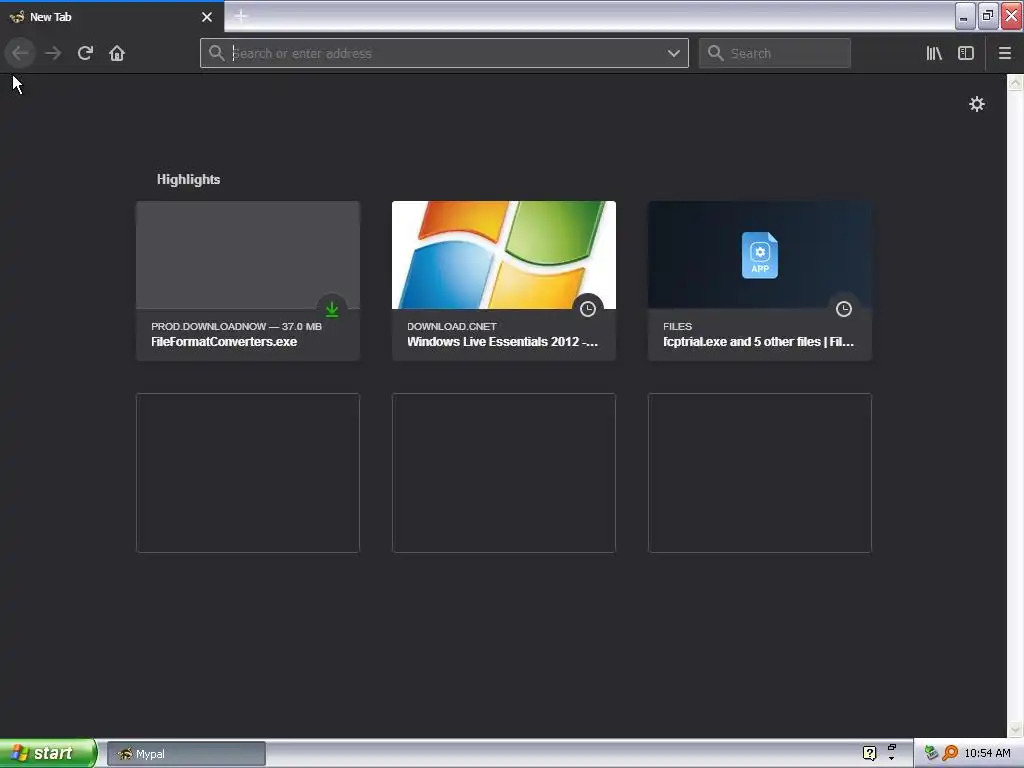Viewport: 1024px width, 768px height.
Task: Click the scrollbar up arrow
Action: (1015, 82)
